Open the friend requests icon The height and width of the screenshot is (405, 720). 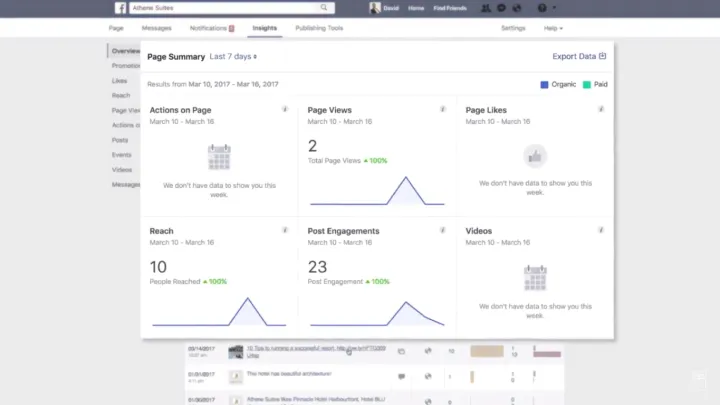pyautogui.click(x=487, y=8)
